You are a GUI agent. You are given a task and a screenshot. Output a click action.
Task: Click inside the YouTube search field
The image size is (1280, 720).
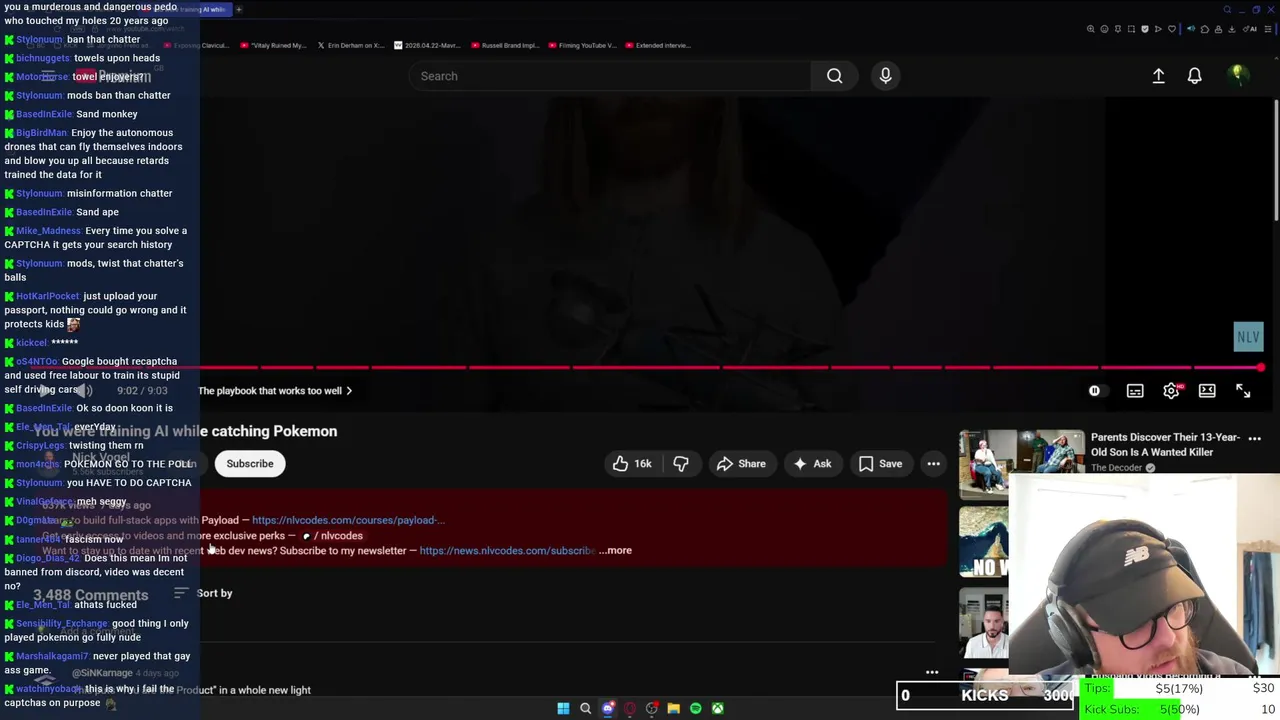[610, 76]
